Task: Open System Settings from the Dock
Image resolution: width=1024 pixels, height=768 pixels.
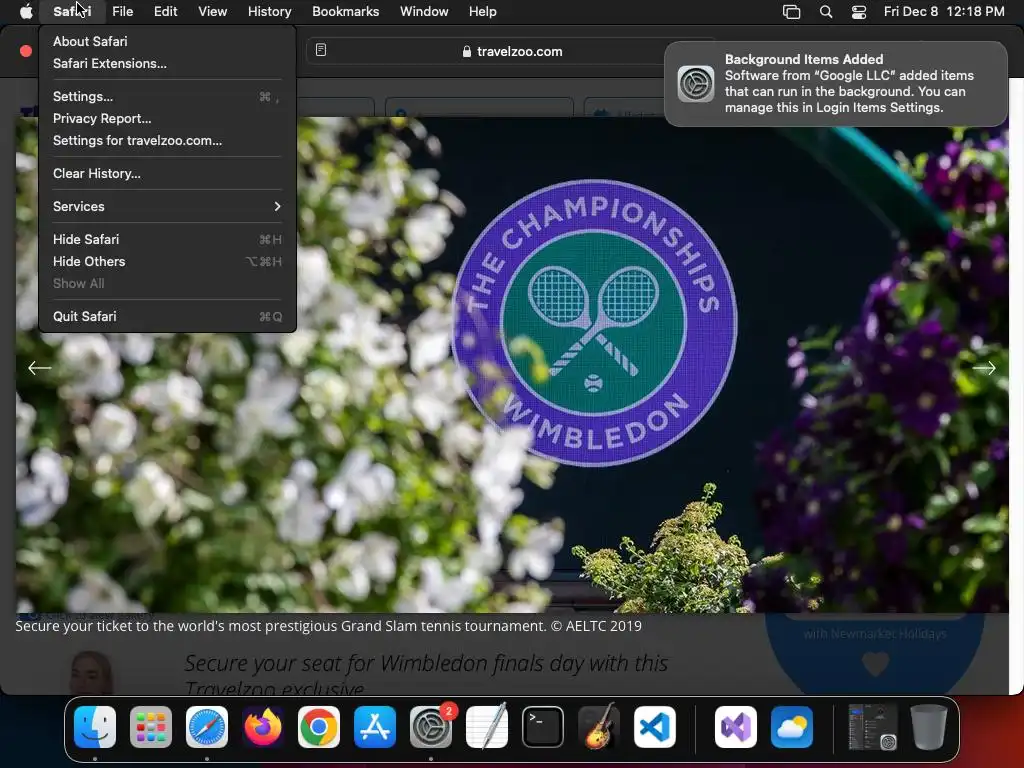Action: [x=431, y=727]
